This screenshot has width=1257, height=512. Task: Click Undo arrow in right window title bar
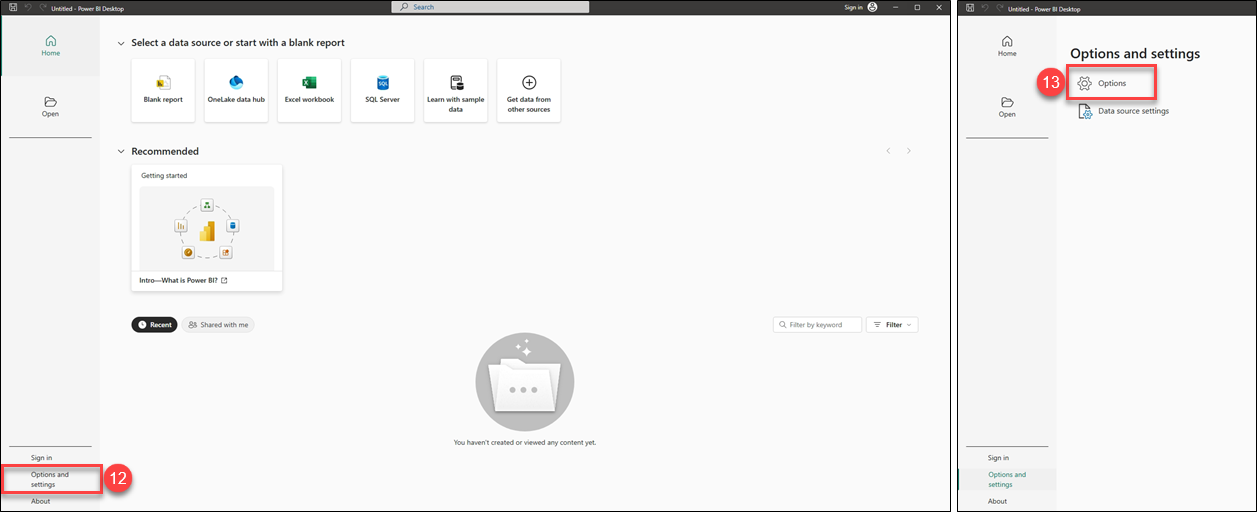click(984, 7)
